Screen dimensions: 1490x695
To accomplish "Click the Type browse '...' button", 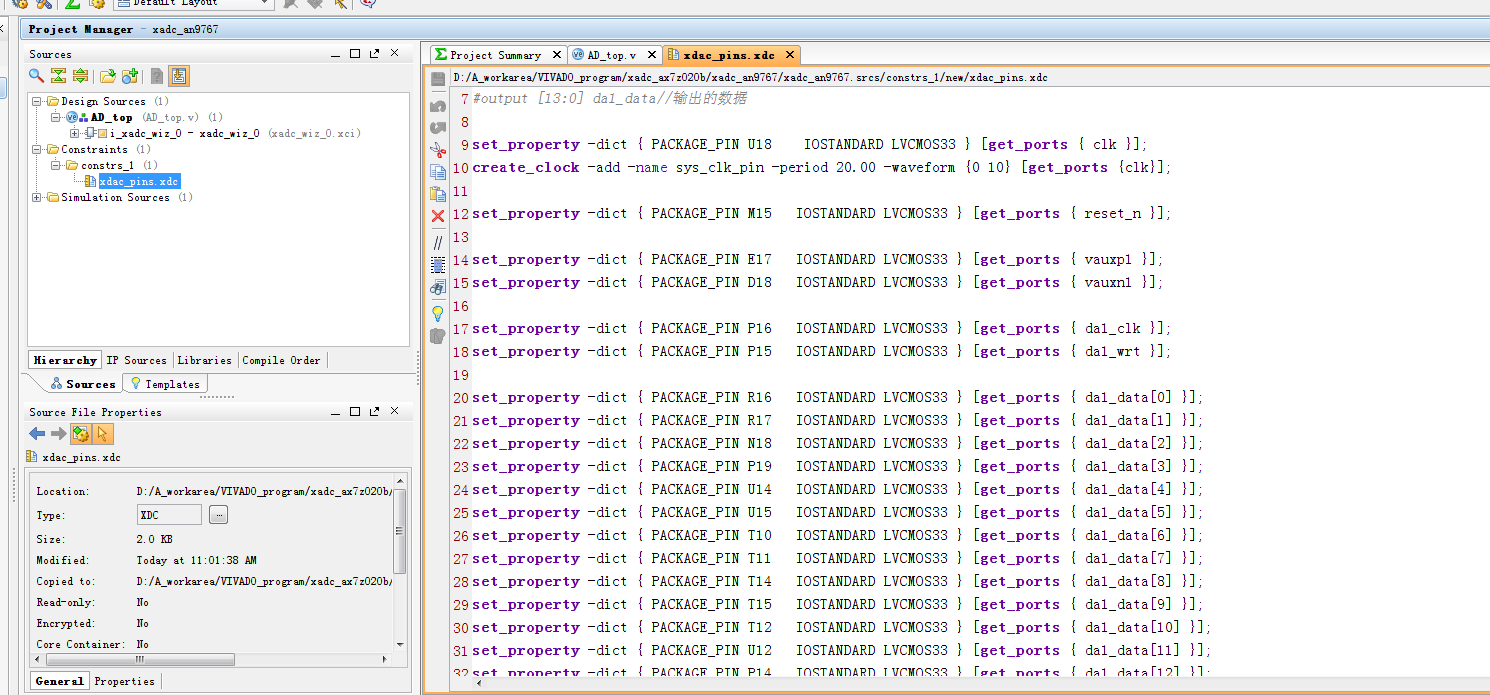I will click(218, 515).
